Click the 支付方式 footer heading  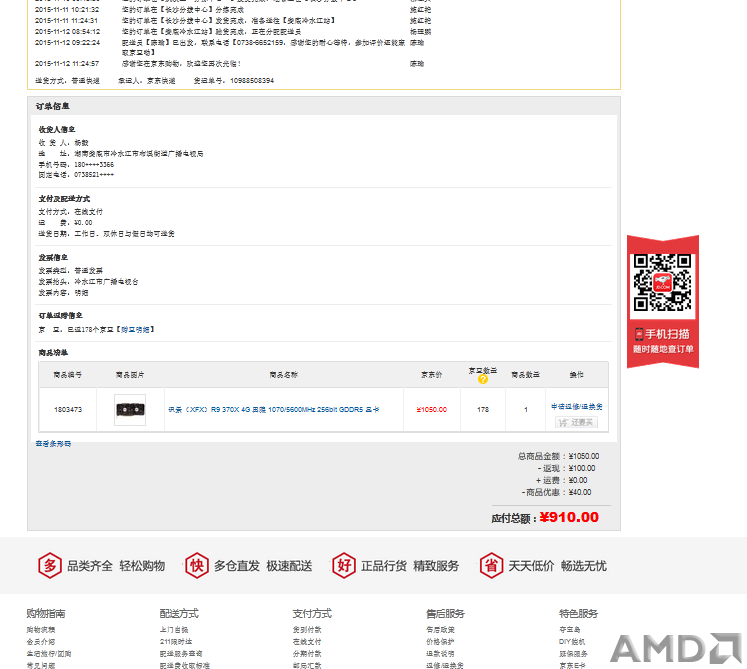click(313, 613)
